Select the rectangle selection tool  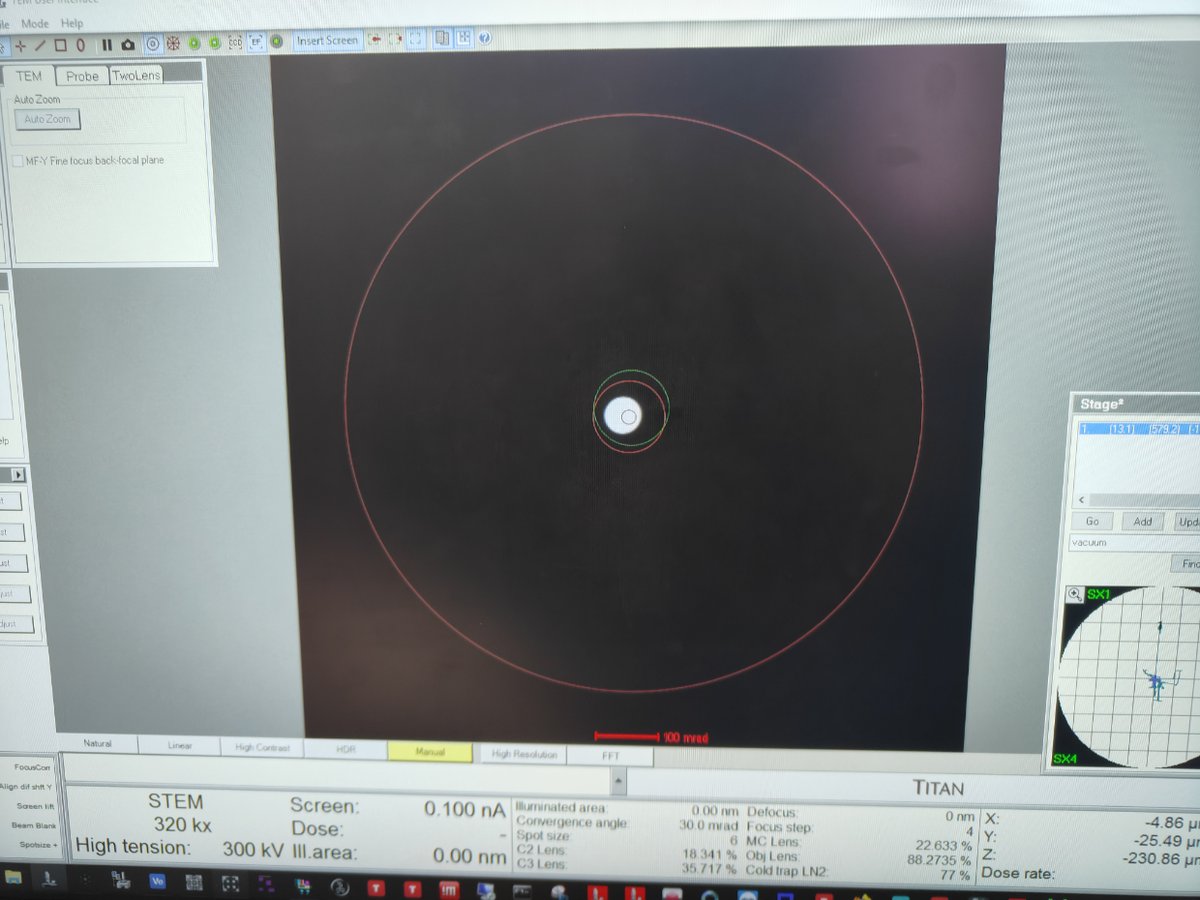61,44
